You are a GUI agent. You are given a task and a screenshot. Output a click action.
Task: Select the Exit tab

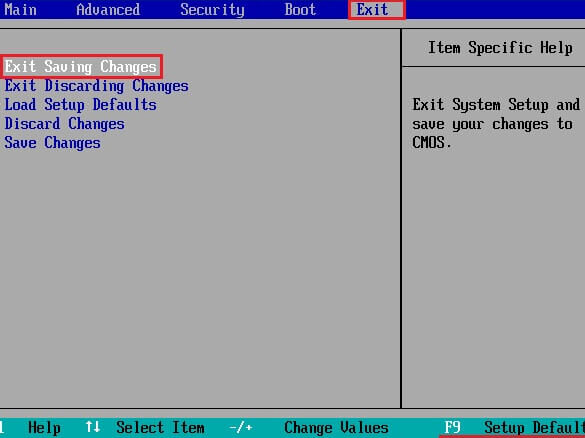coord(372,9)
